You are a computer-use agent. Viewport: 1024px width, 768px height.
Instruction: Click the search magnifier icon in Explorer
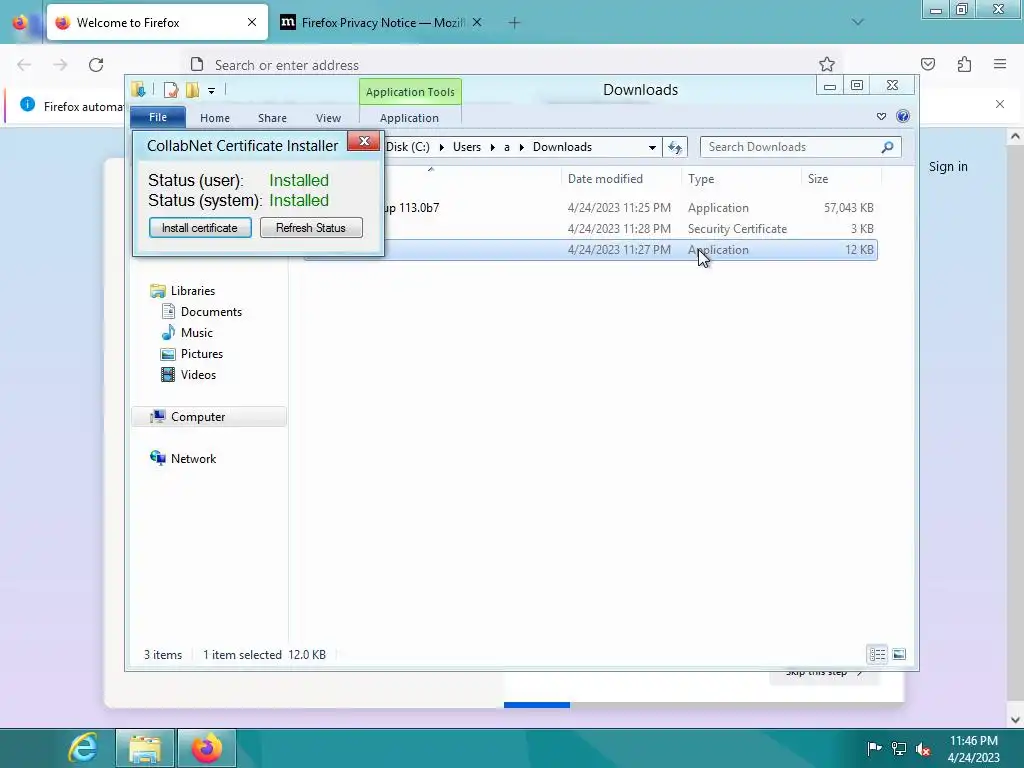click(887, 147)
